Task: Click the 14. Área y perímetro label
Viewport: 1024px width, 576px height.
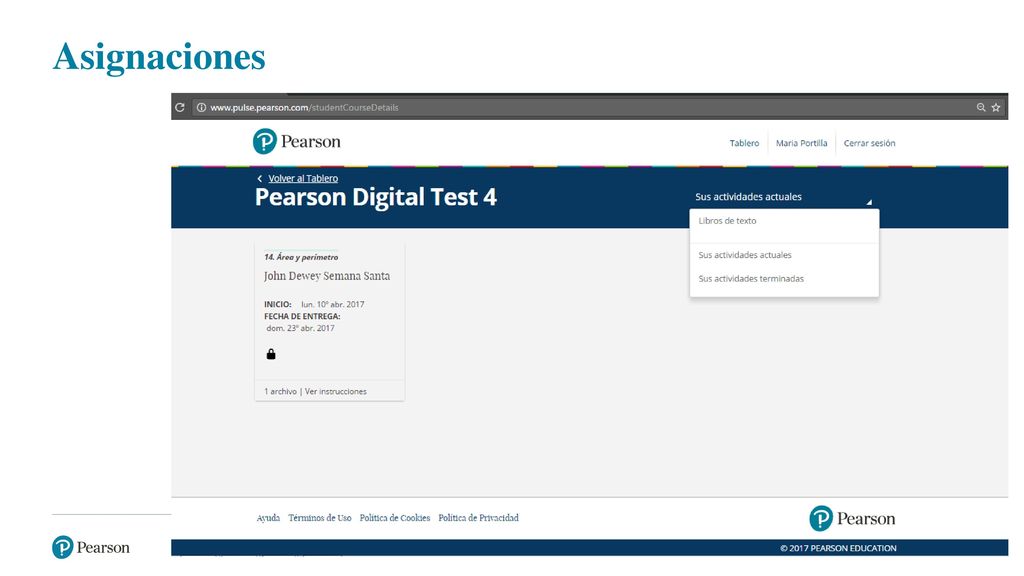Action: coord(301,257)
